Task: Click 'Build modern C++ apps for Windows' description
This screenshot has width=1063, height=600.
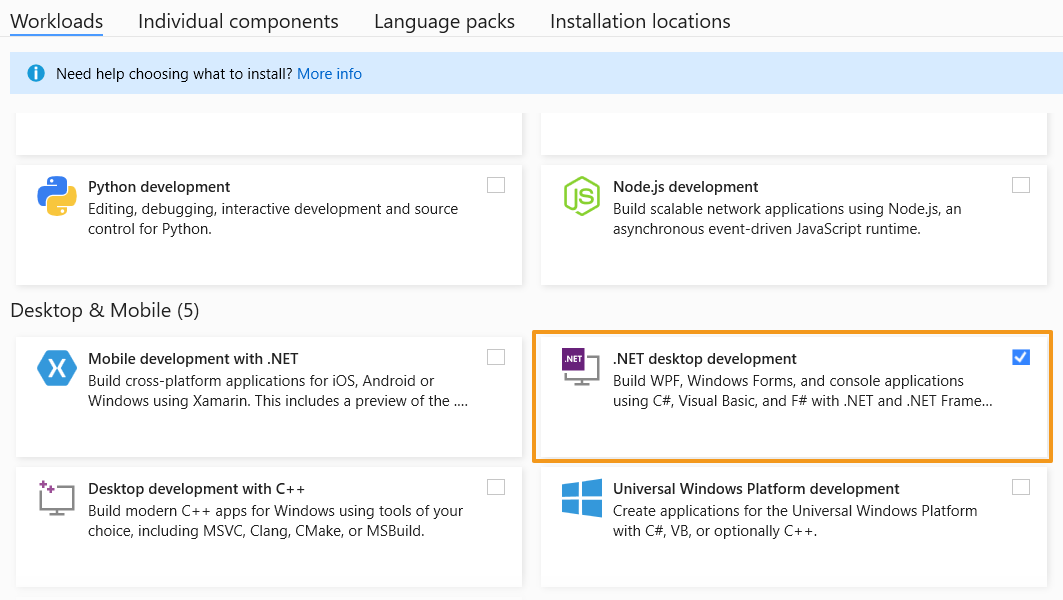Action: [275, 521]
